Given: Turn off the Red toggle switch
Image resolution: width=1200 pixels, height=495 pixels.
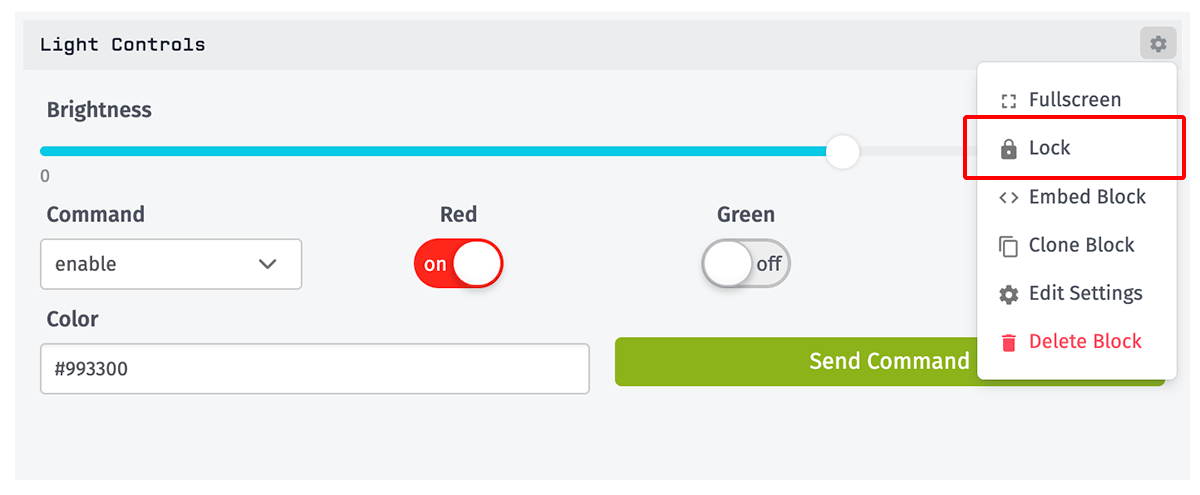Looking at the screenshot, I should pyautogui.click(x=458, y=265).
